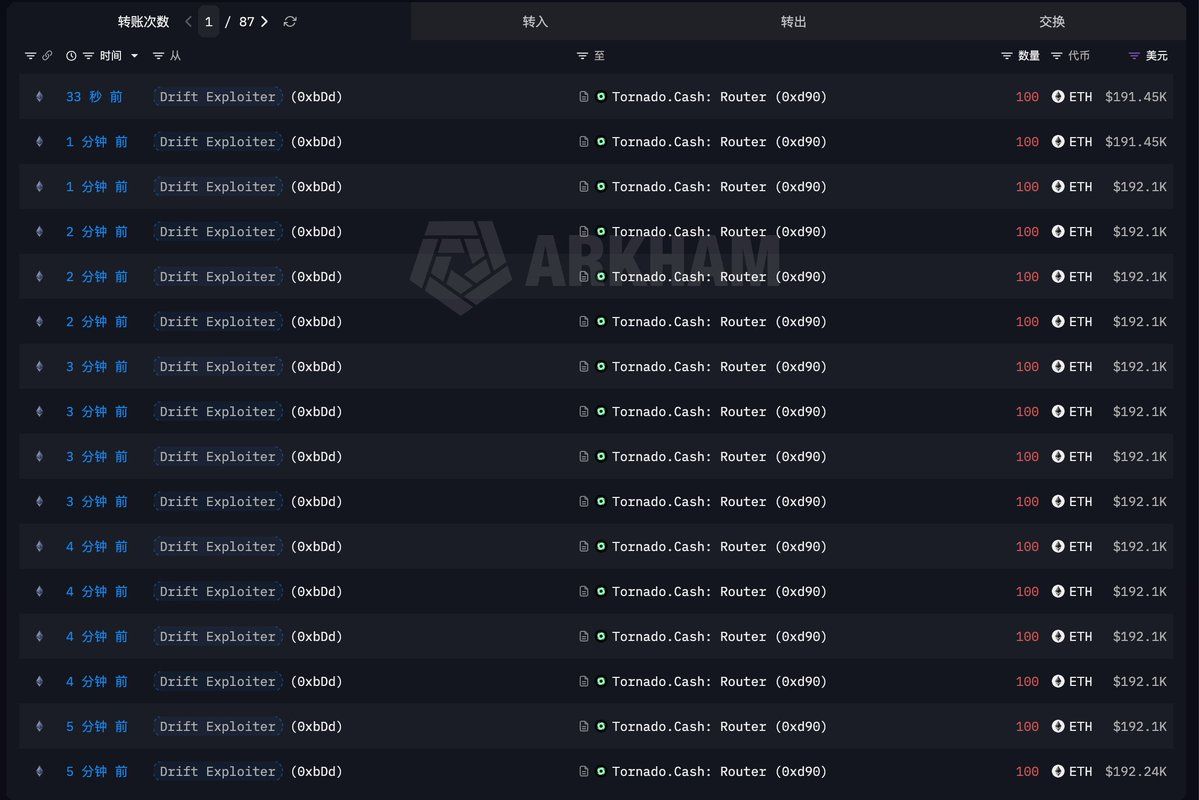Click ETH token icon in 33 秒 前 row
Viewport: 1199px width, 800px height.
pos(1058,96)
